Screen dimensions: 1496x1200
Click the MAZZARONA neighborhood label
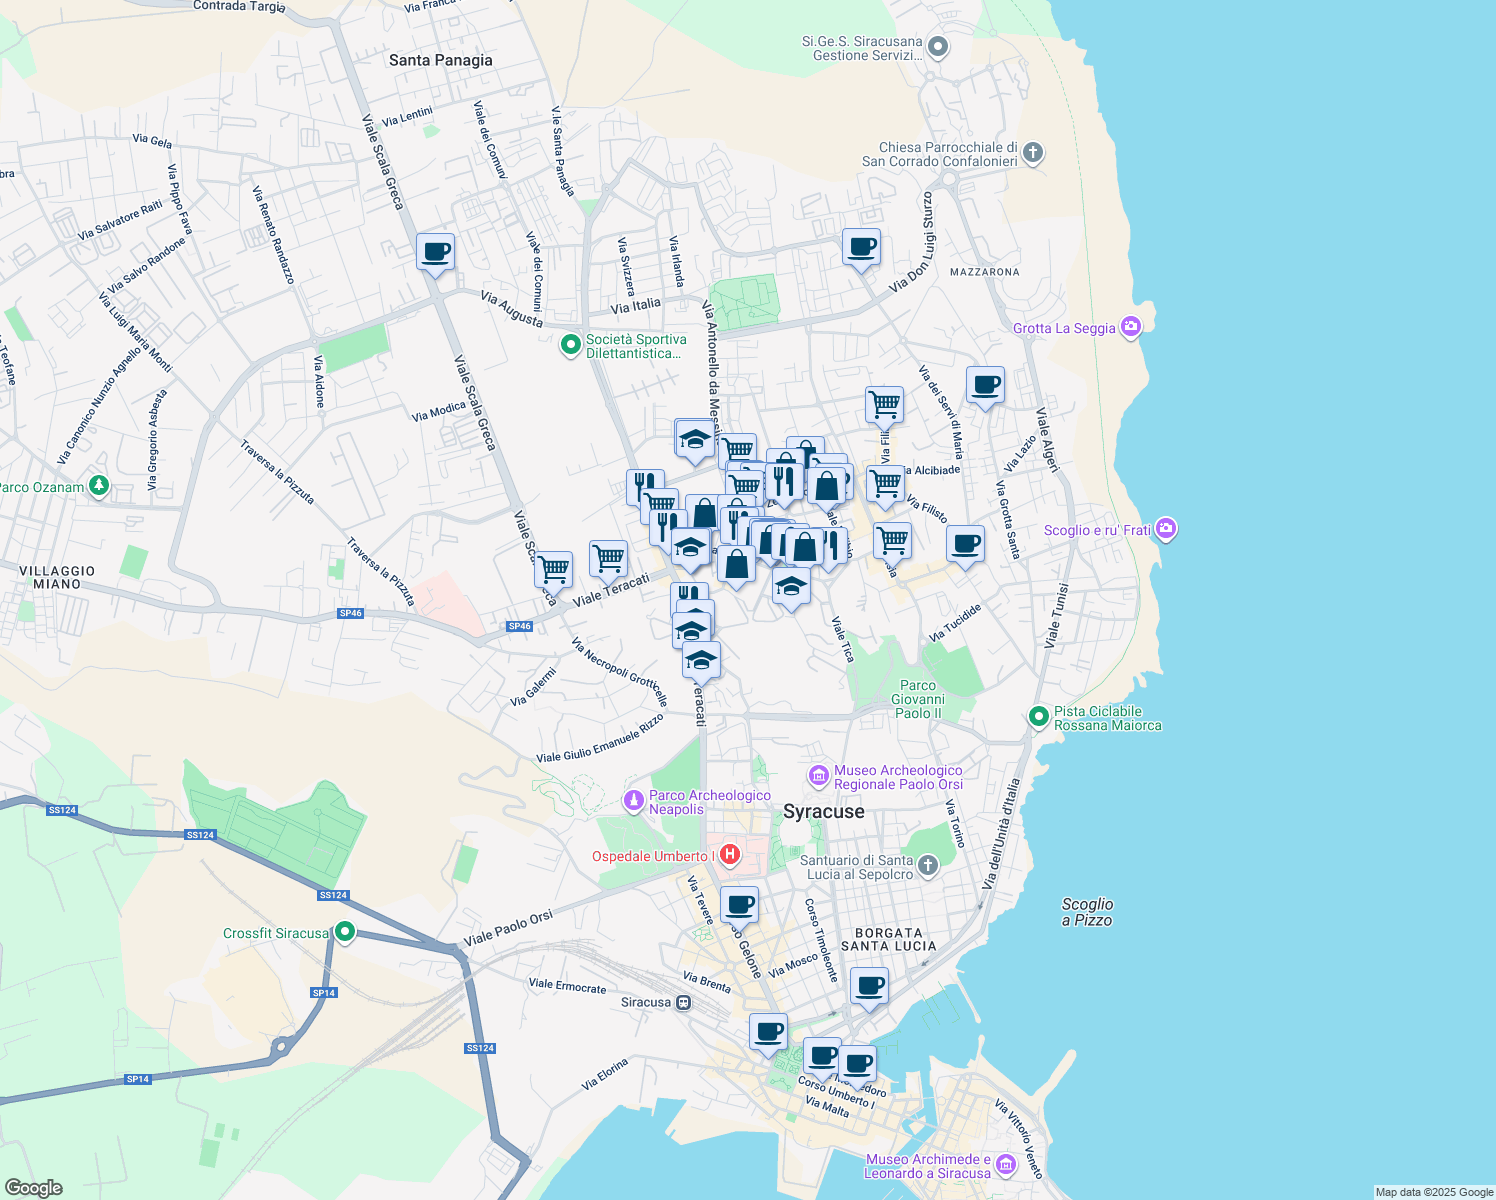pyautogui.click(x=985, y=272)
